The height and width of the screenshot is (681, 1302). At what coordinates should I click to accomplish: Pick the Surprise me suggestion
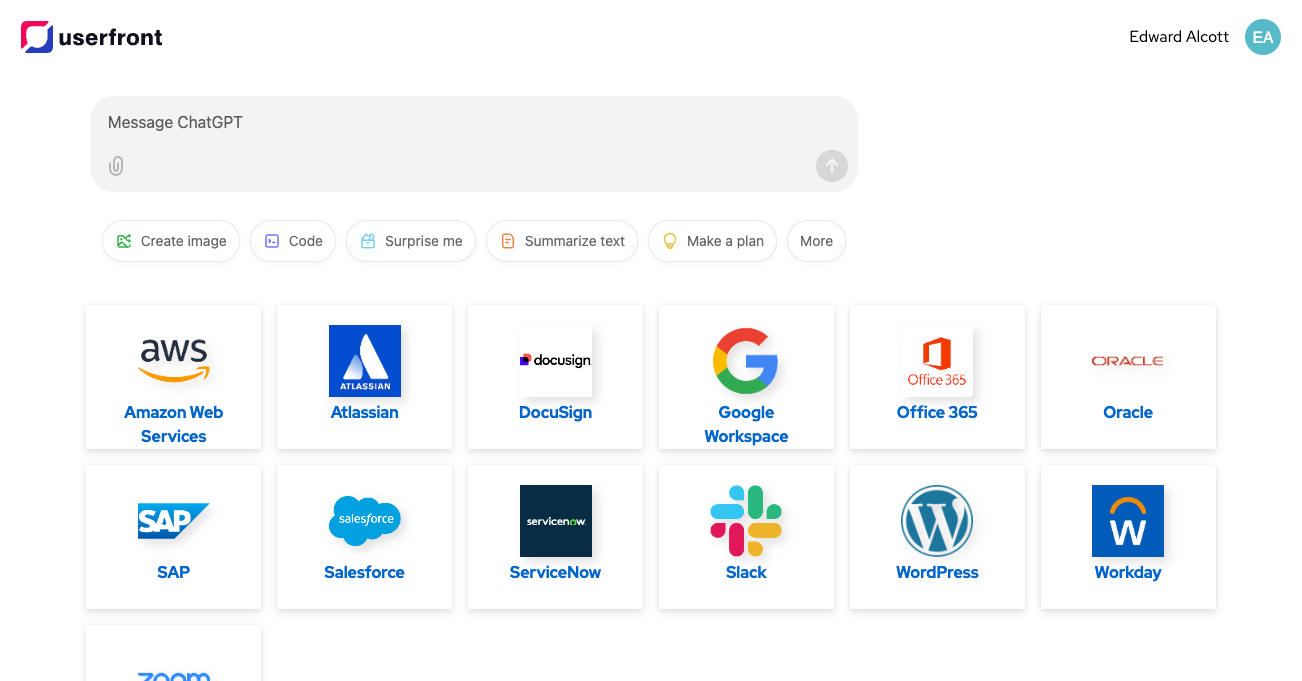[x=411, y=241]
